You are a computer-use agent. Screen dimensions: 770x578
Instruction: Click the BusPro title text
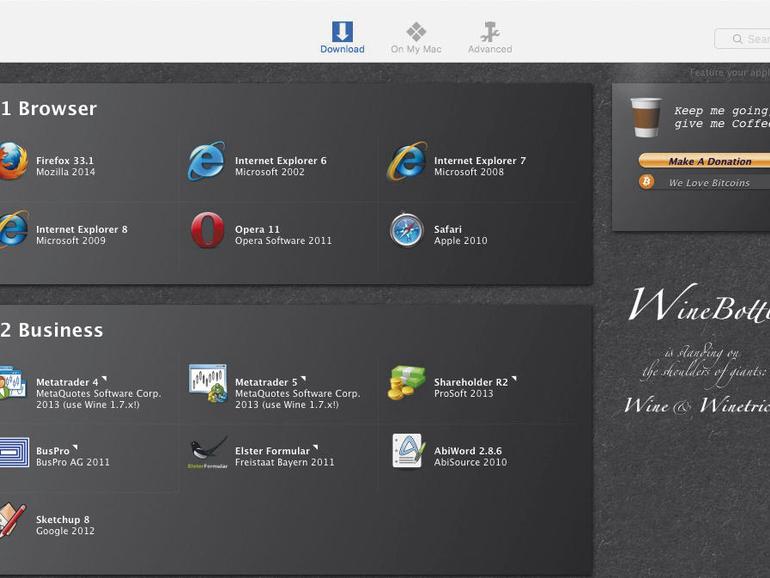click(x=53, y=451)
